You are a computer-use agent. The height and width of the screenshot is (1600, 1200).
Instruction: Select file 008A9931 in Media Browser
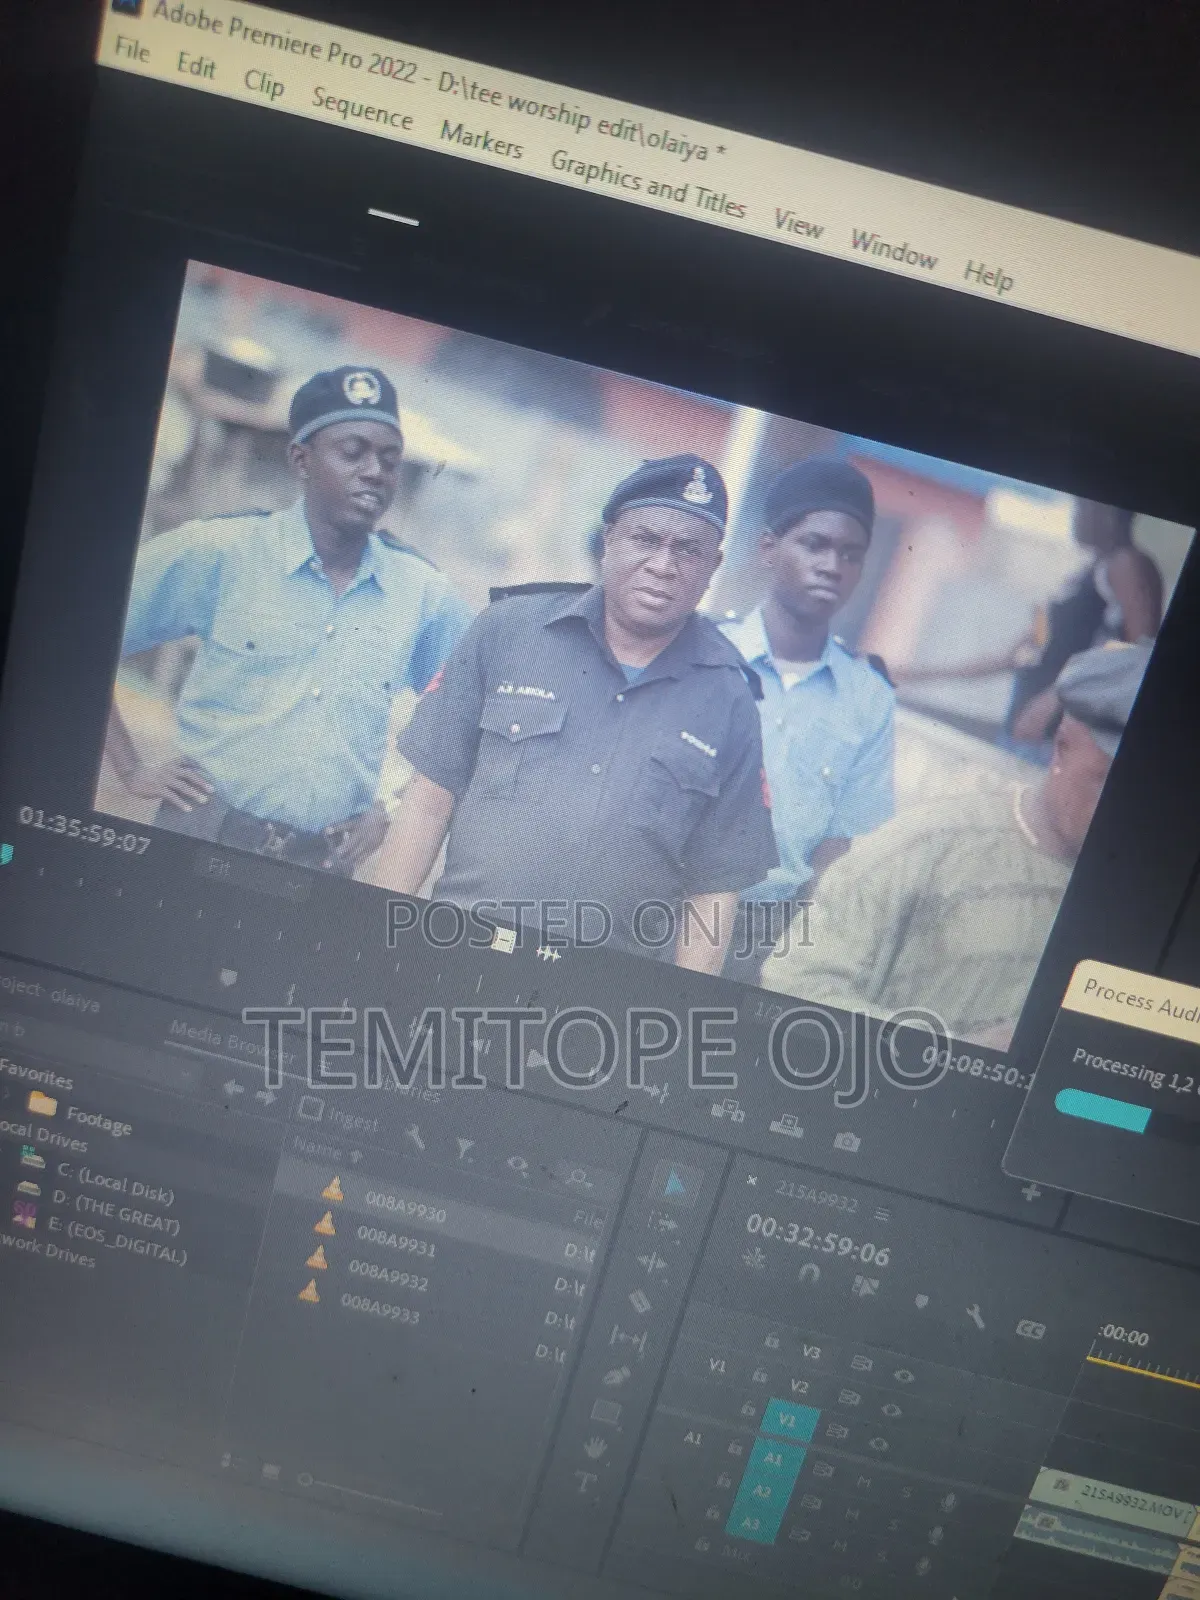pos(396,1240)
